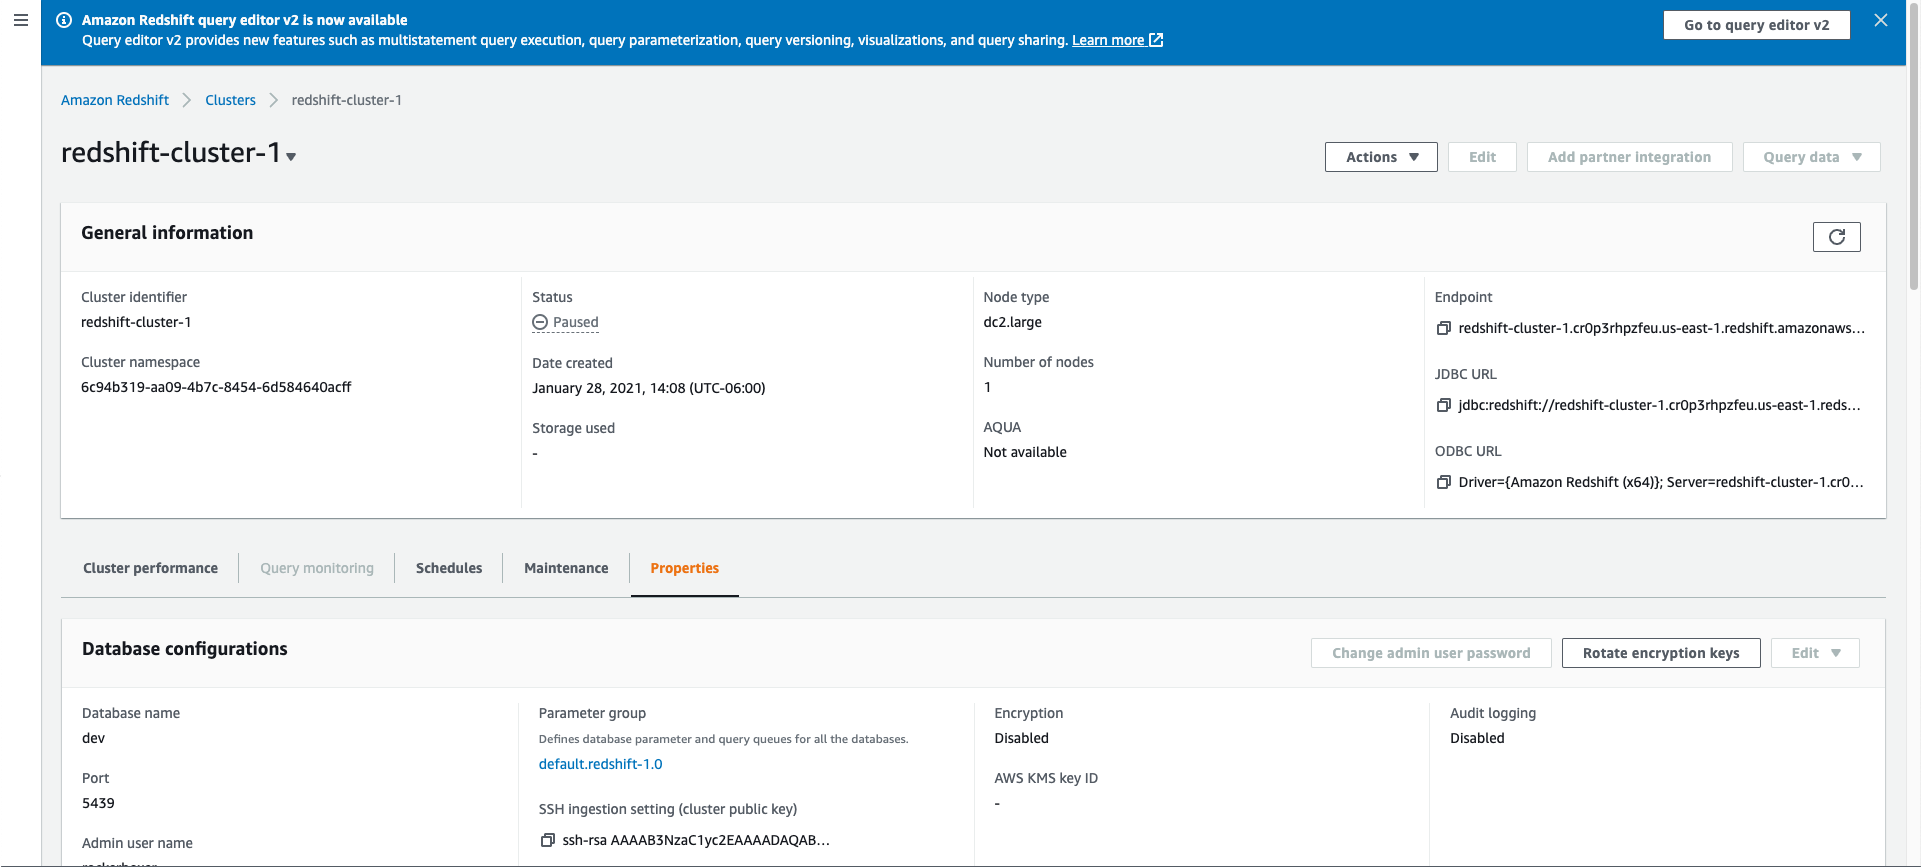This screenshot has width=1921, height=867.
Task: Open the Database configurations Edit dropdown
Action: 1815,653
